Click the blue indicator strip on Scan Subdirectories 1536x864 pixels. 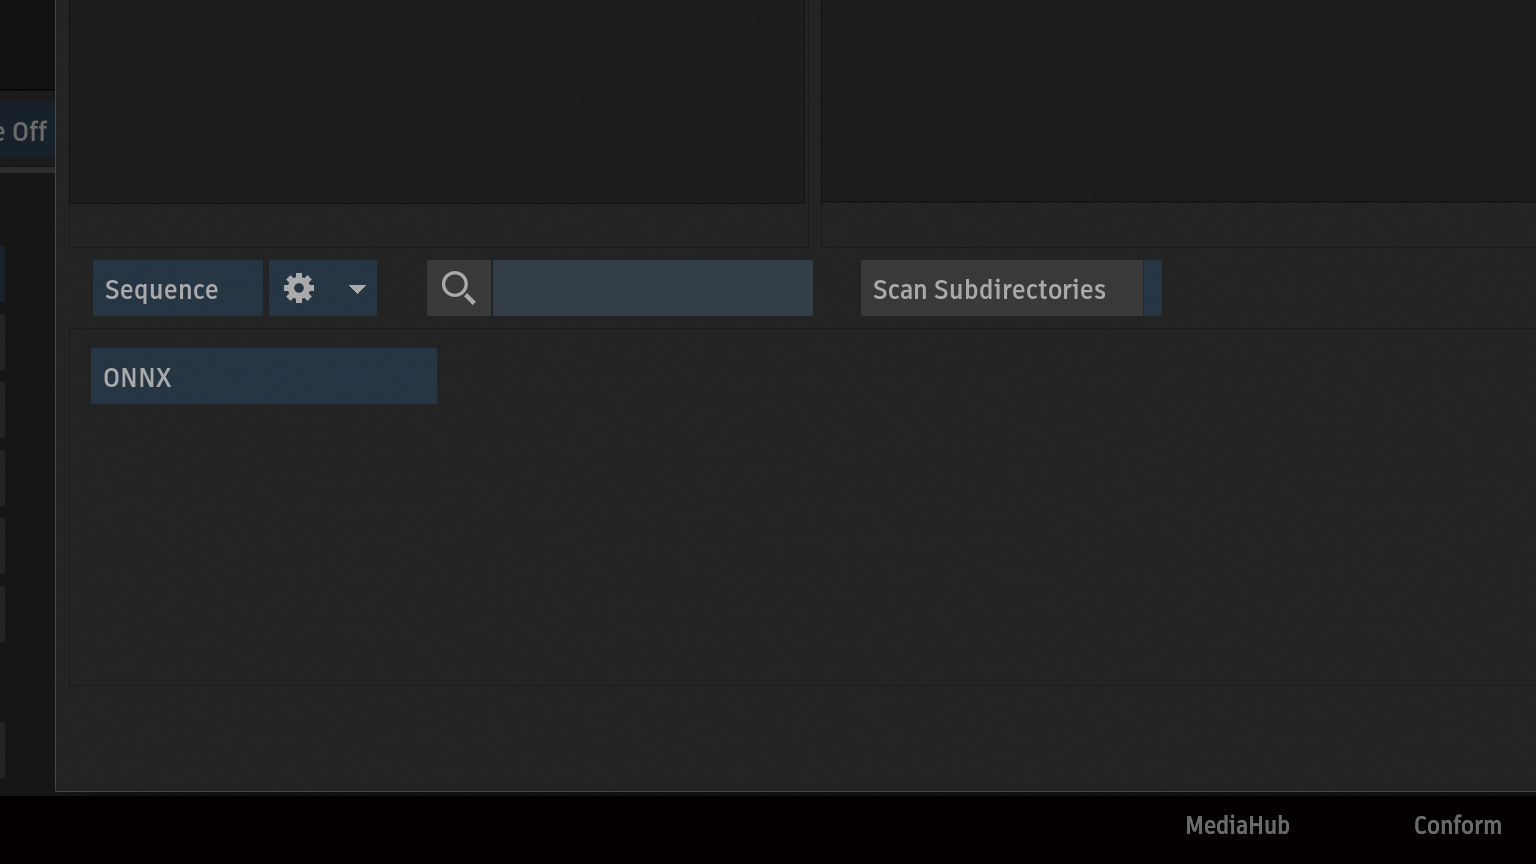[x=1152, y=289]
